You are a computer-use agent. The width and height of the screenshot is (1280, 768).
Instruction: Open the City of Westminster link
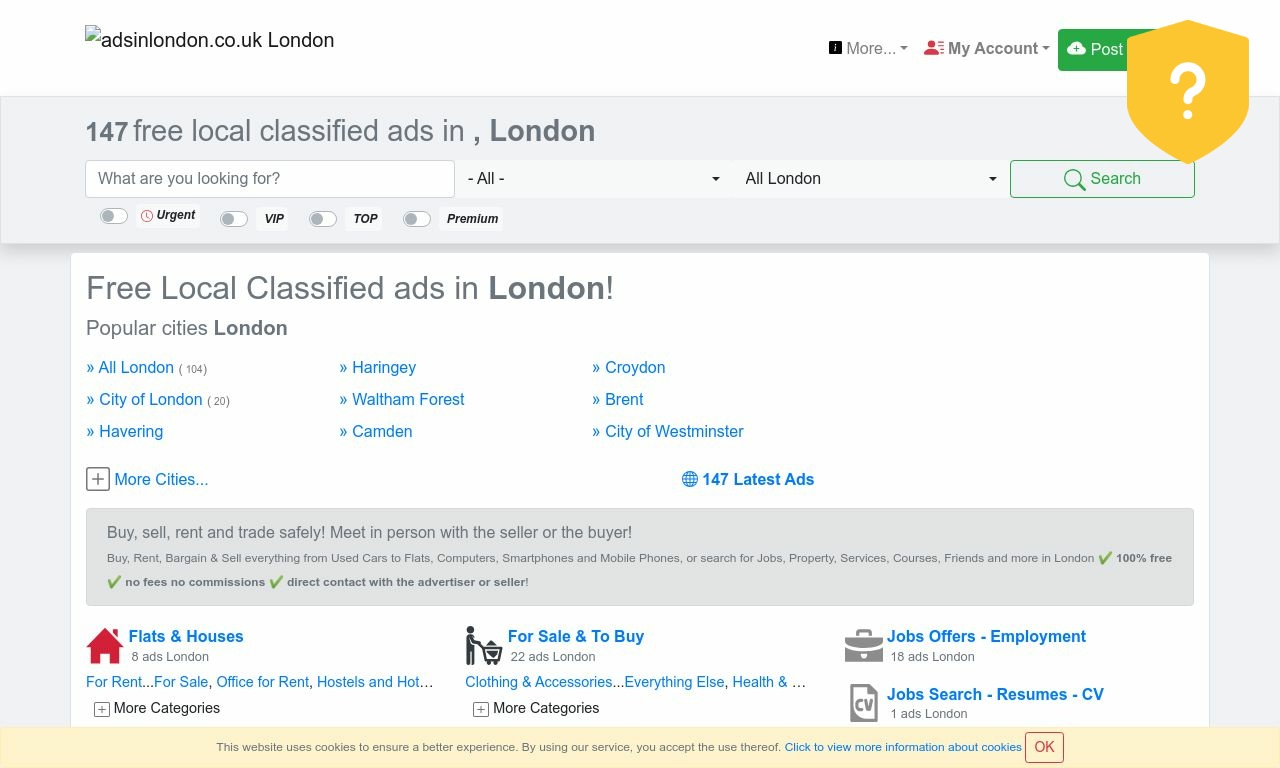tap(674, 431)
